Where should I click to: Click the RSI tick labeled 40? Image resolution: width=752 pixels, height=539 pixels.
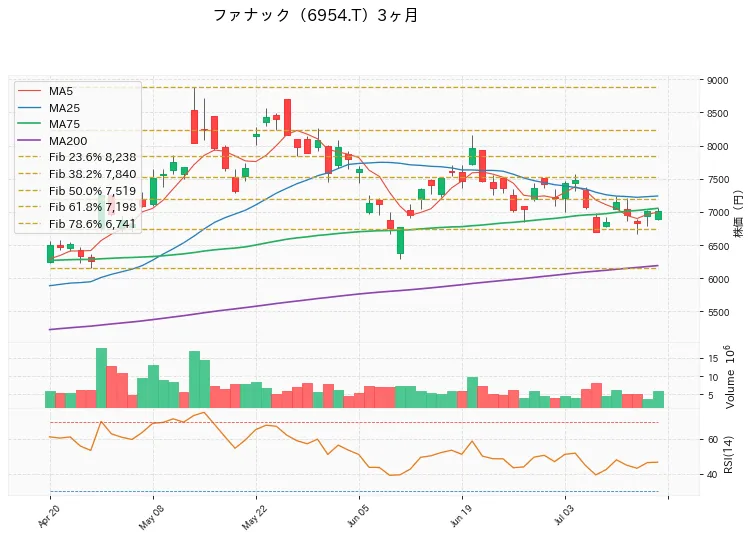click(713, 475)
